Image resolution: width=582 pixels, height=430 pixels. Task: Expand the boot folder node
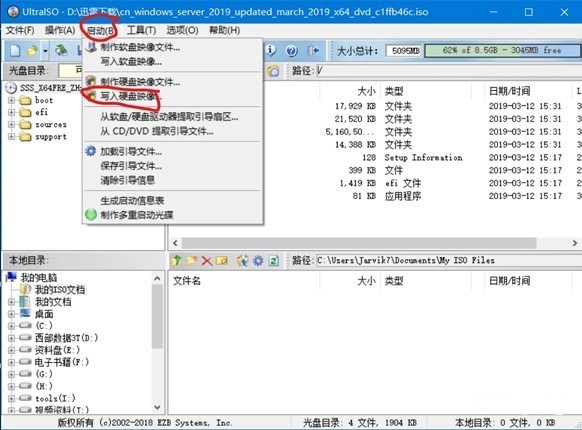[12, 100]
